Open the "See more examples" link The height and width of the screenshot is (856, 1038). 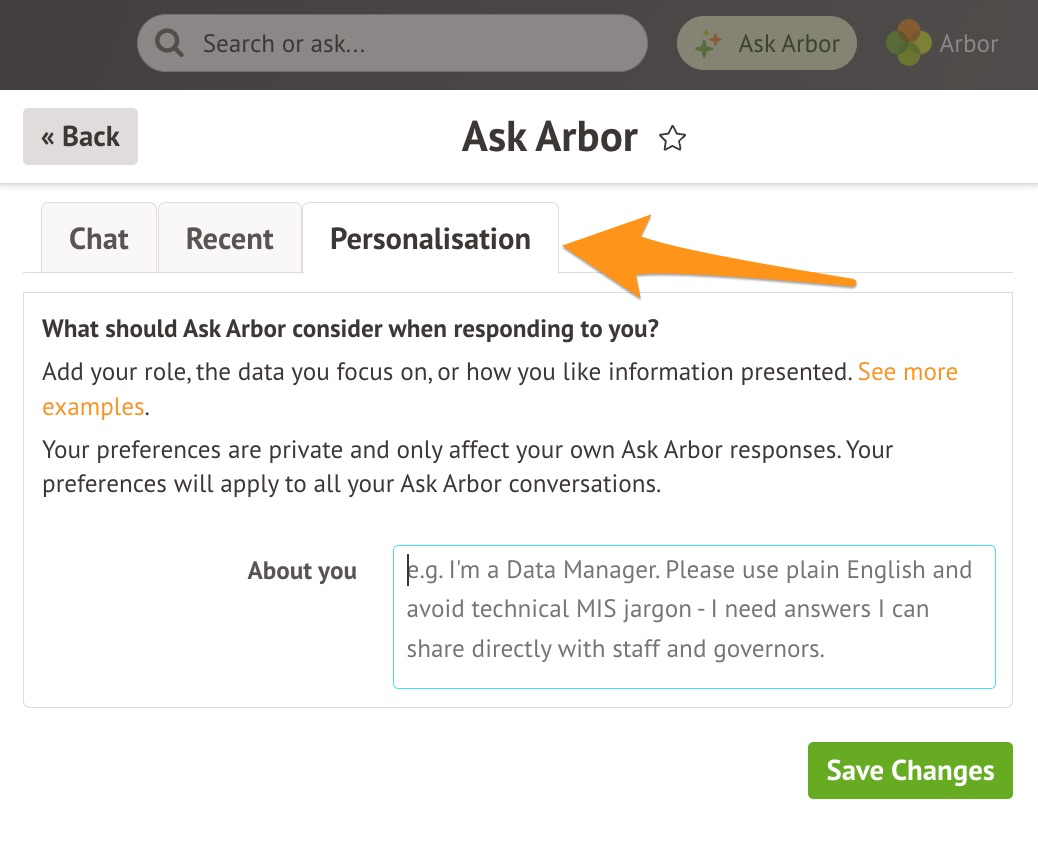click(907, 372)
